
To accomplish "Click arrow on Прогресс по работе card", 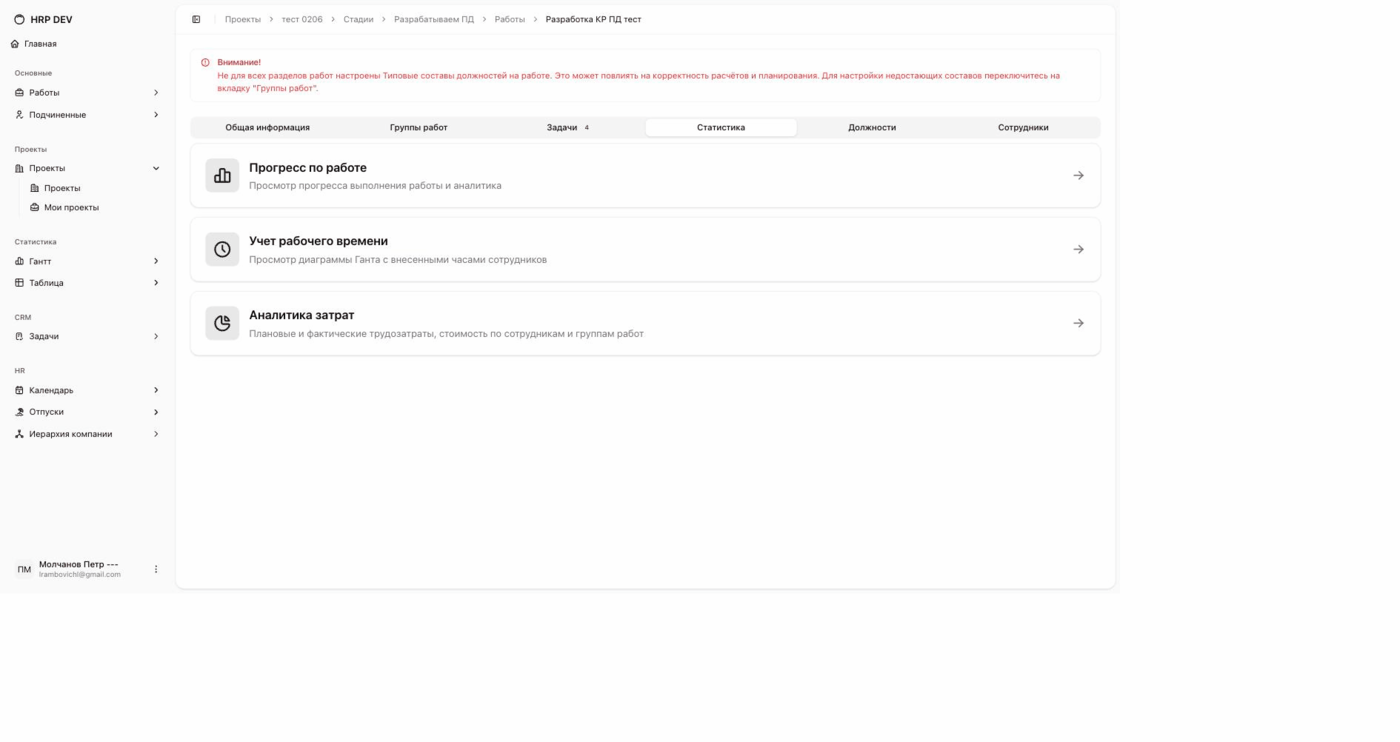I will 1078,175.
